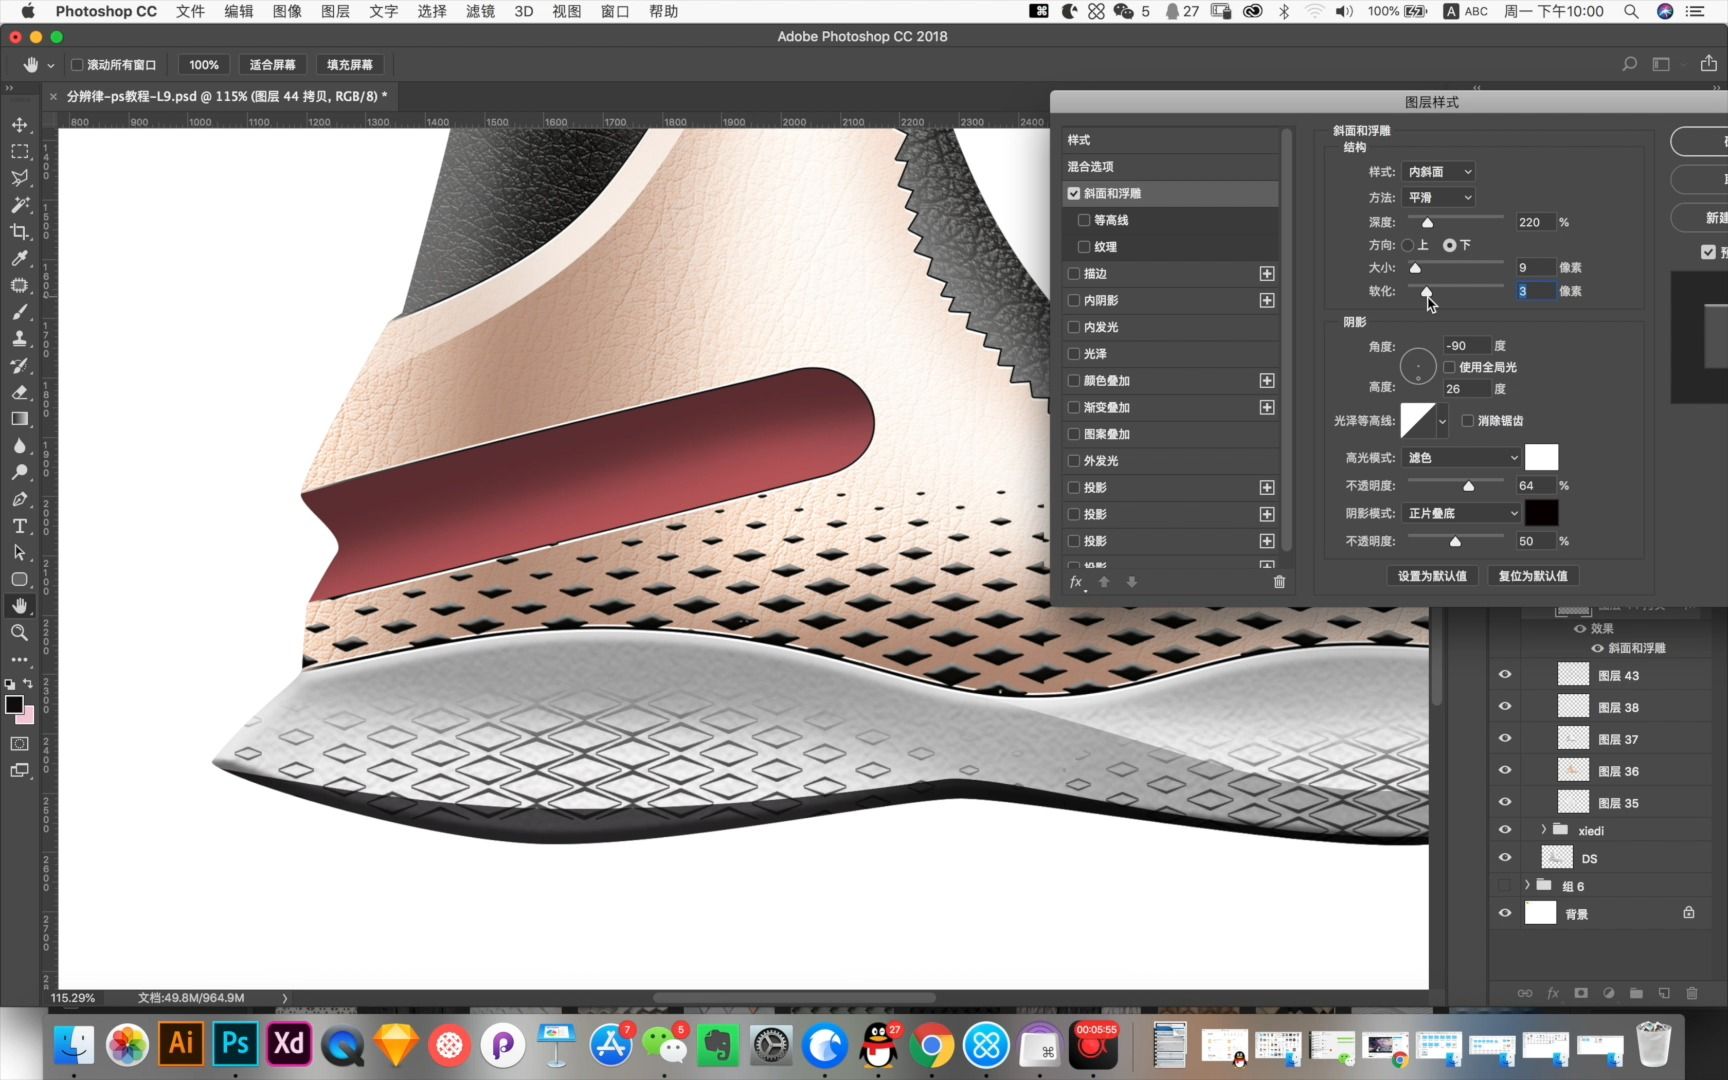Select the Zoom tool in toolbar
Viewport: 1728px width, 1080px height.
click(19, 633)
